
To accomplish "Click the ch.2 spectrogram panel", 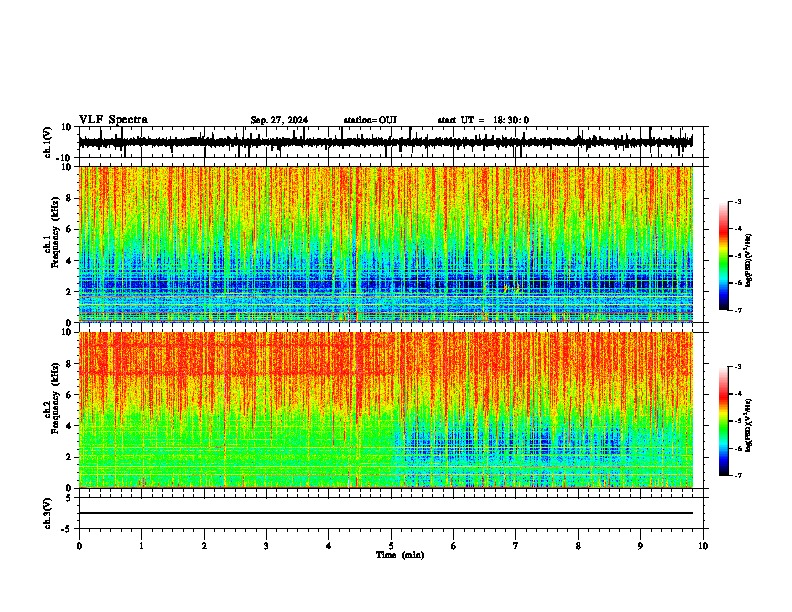I will pos(386,410).
